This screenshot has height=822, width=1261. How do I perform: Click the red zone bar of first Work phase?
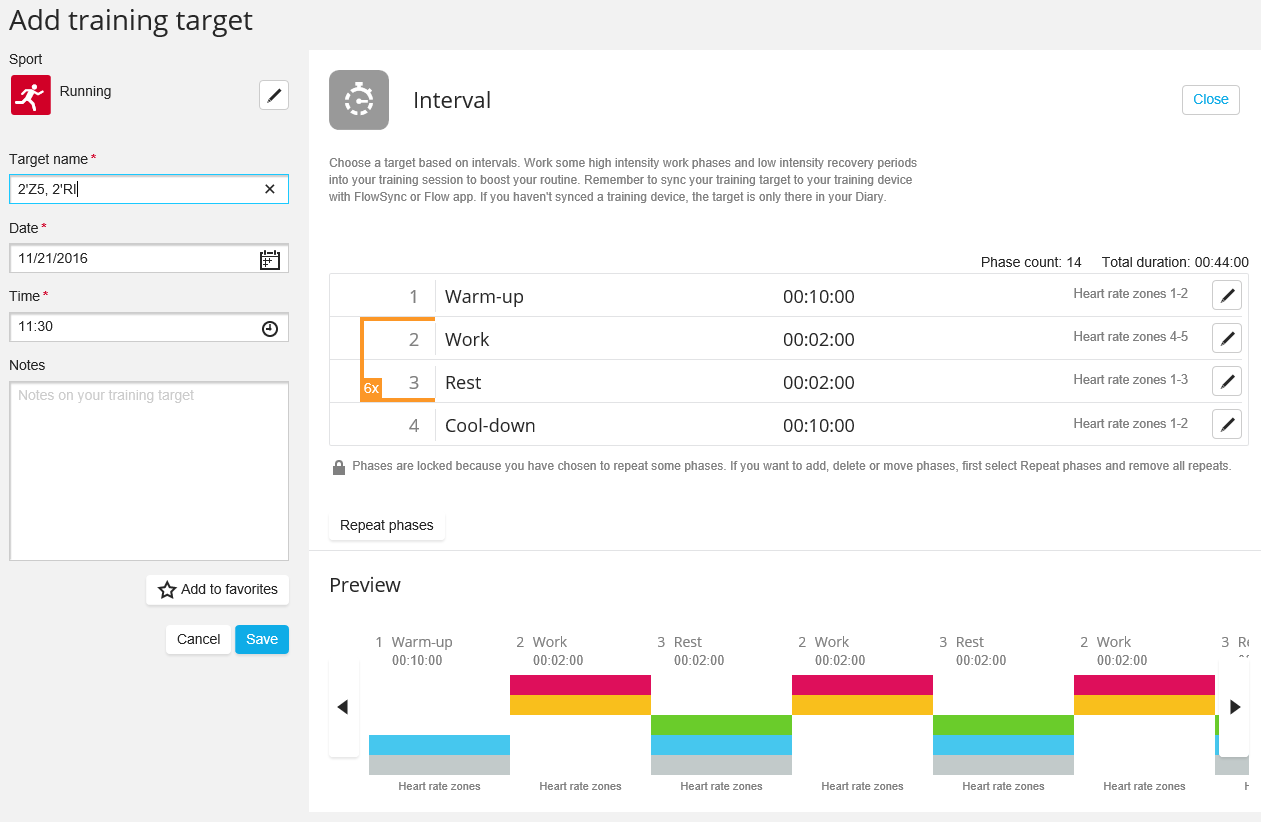[x=580, y=685]
